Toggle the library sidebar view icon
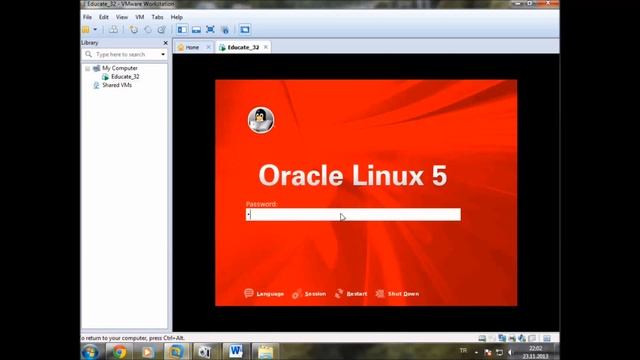 [182, 29]
